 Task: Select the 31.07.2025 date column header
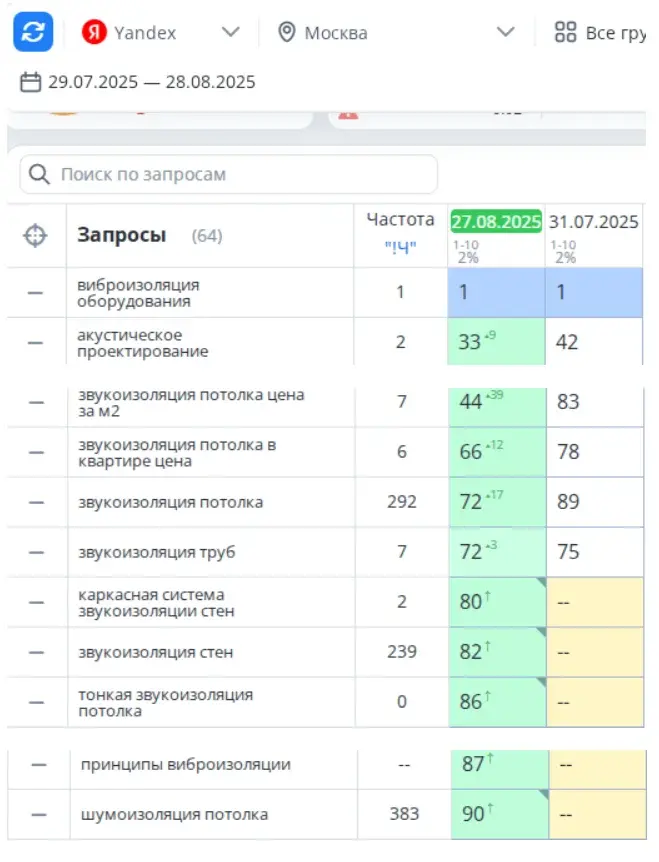click(x=594, y=221)
